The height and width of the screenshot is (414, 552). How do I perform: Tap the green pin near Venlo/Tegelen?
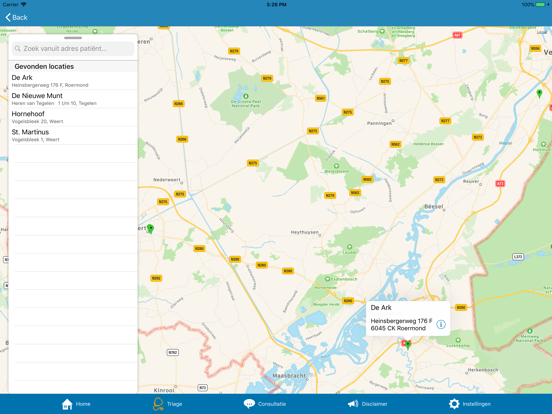(x=539, y=93)
